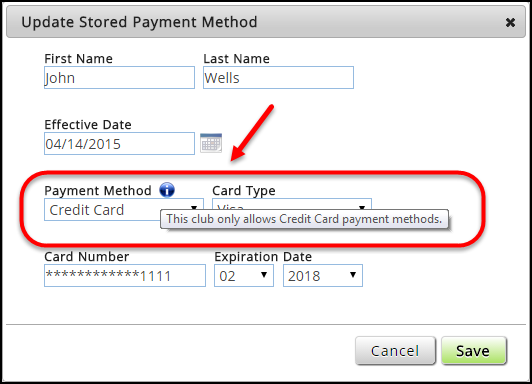
Task: Click the Effective Date input field
Action: click(x=119, y=143)
